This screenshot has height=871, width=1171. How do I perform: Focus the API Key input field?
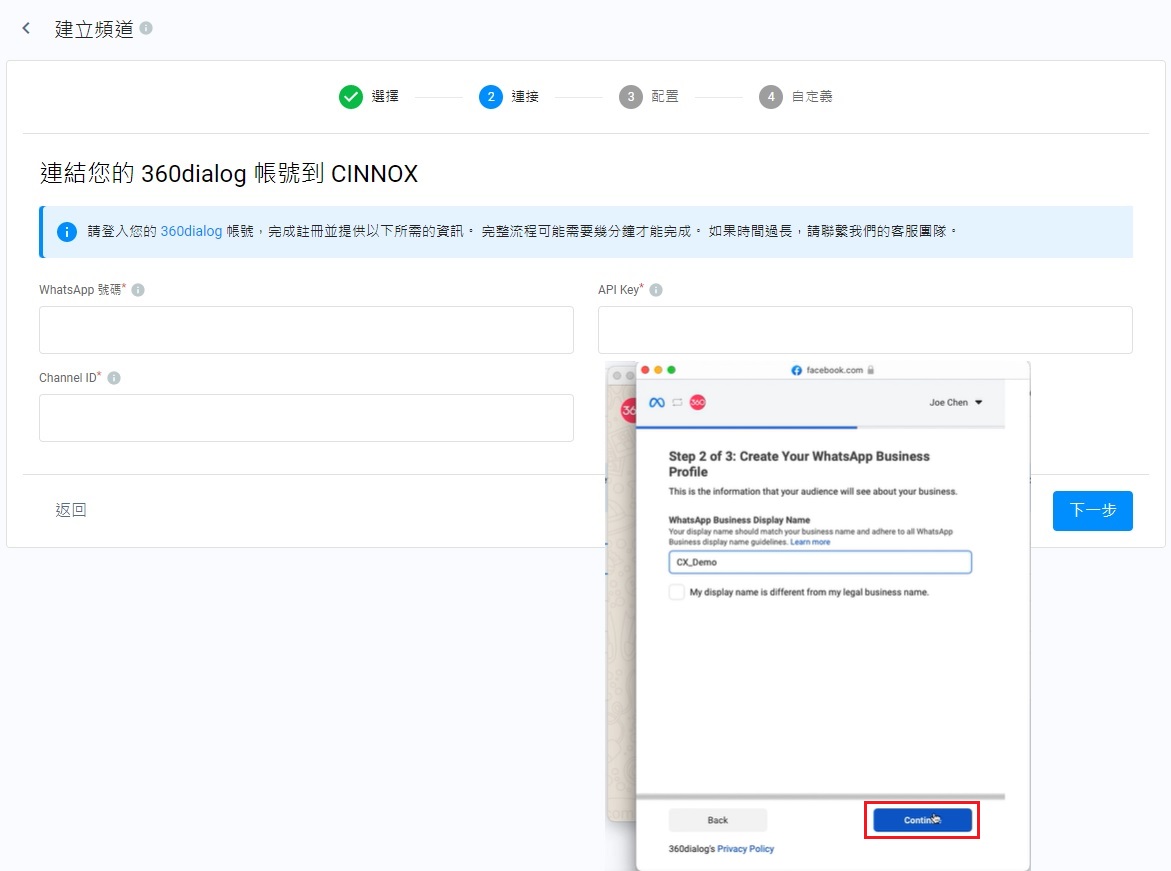[x=865, y=330]
